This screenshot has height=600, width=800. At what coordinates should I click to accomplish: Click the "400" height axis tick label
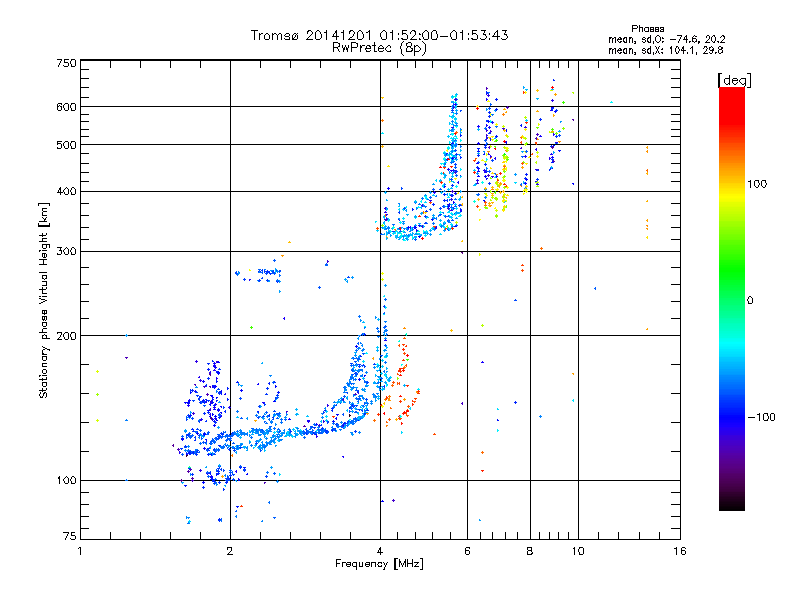pyautogui.click(x=66, y=191)
